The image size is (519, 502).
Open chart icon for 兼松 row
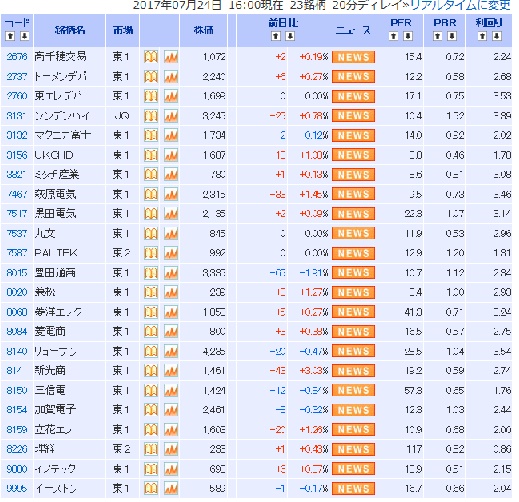[171, 292]
